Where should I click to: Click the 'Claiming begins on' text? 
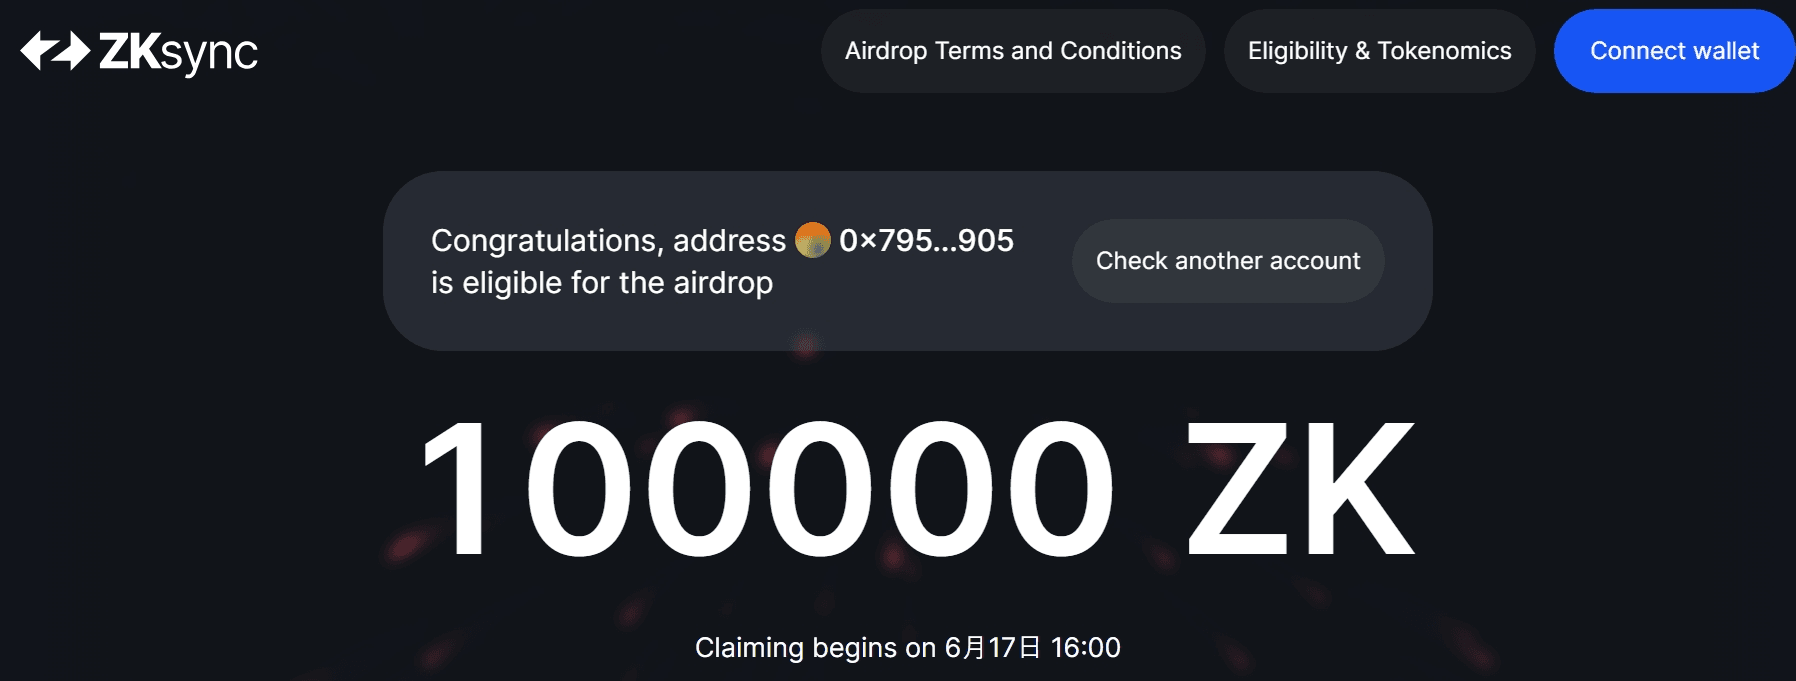pyautogui.click(x=815, y=648)
